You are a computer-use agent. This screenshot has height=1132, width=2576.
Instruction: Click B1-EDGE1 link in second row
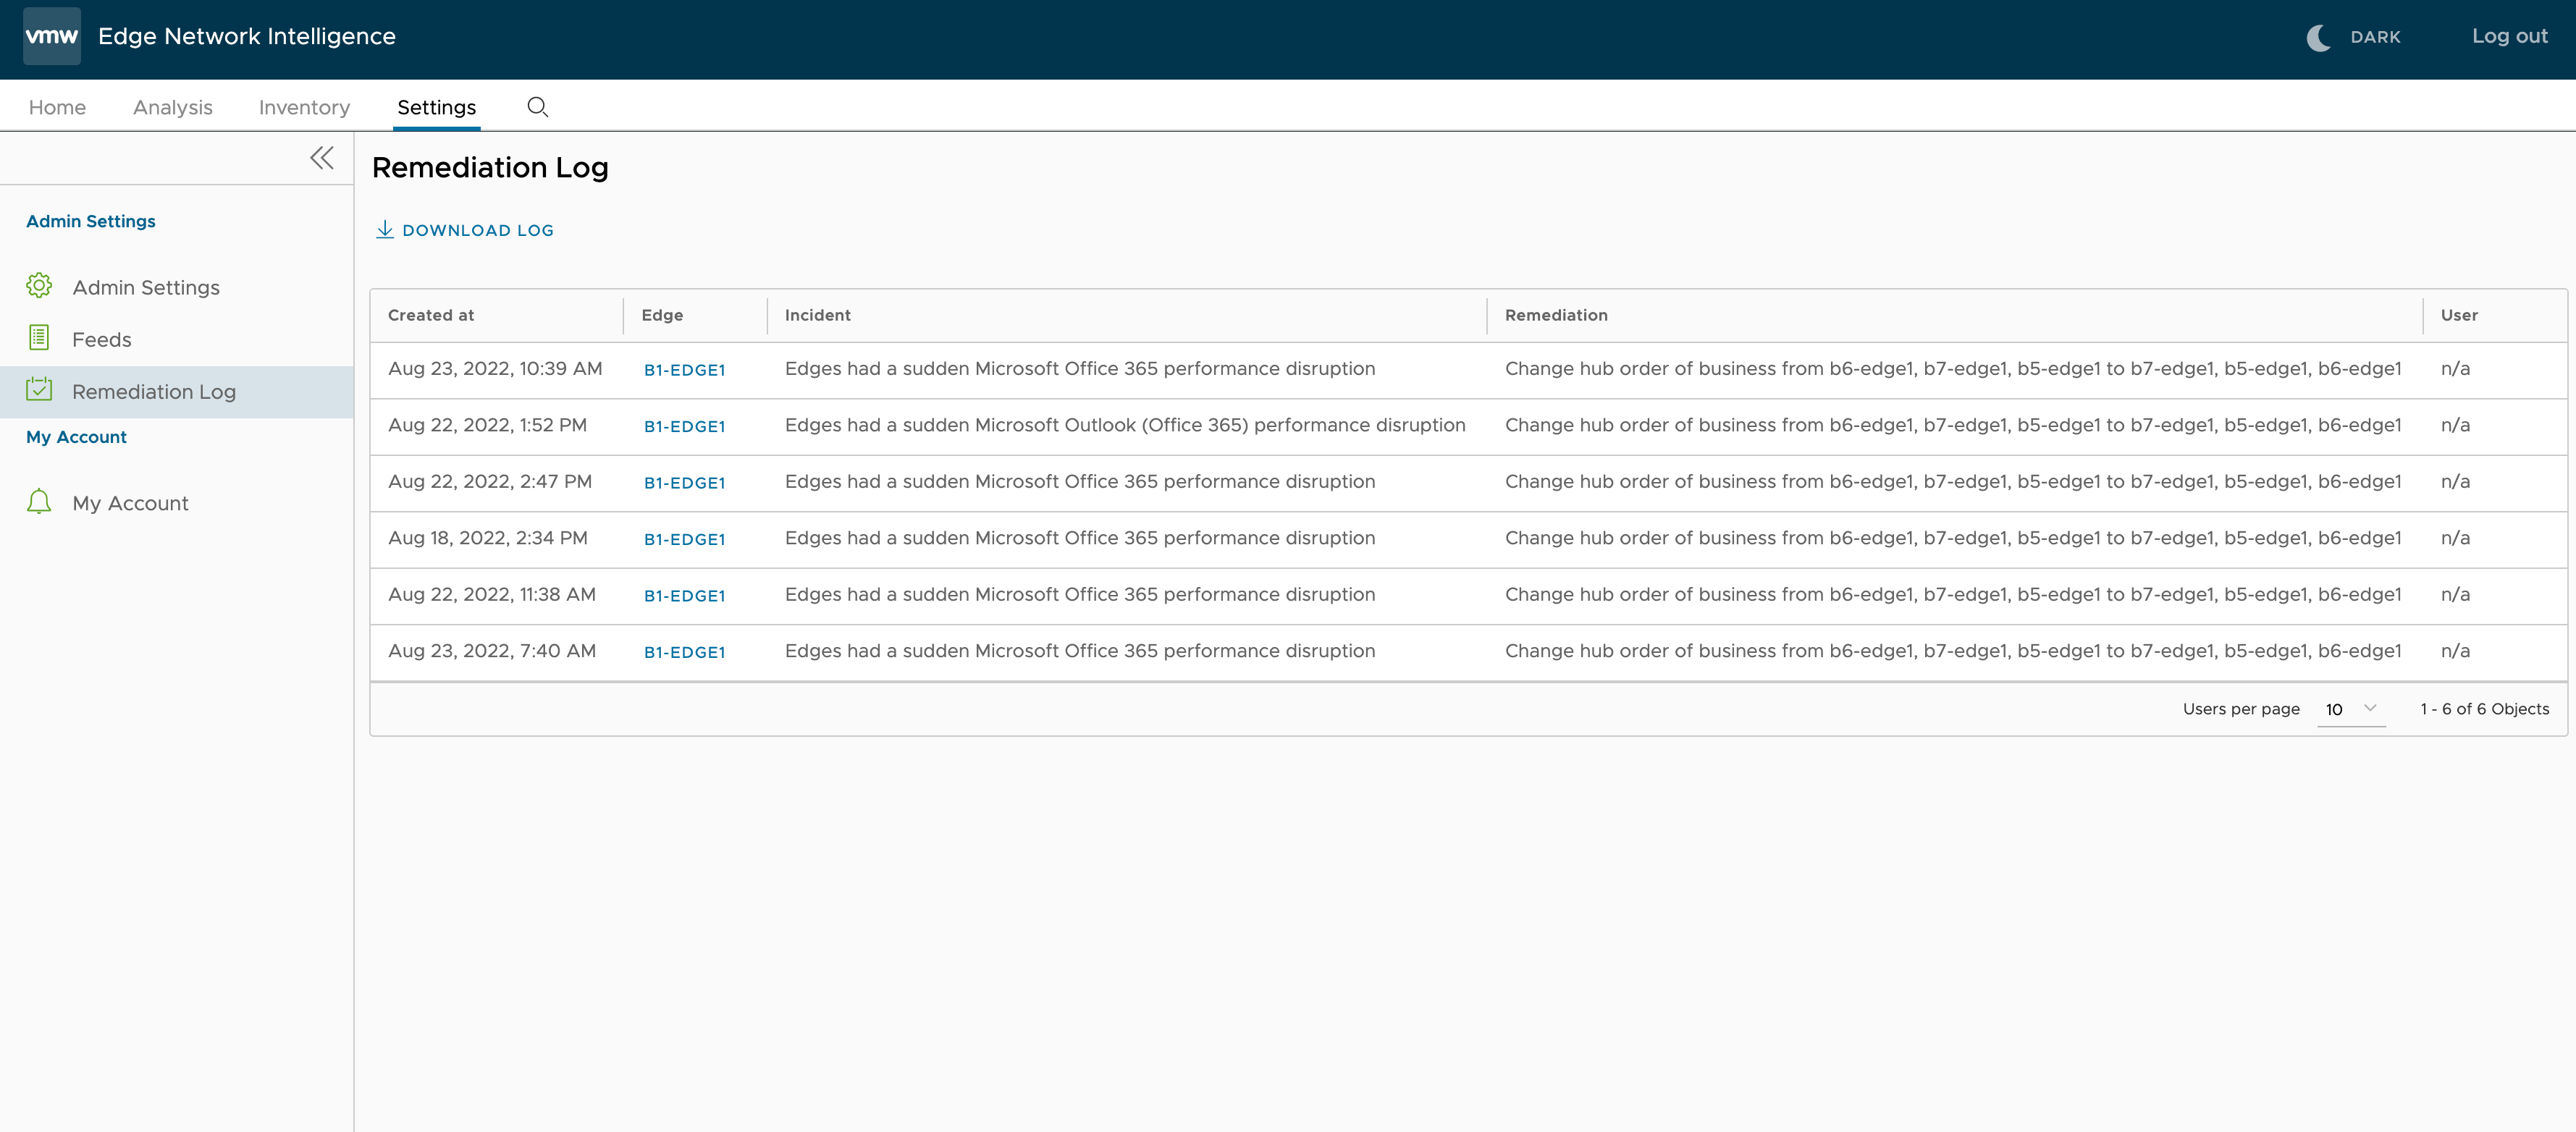683,424
